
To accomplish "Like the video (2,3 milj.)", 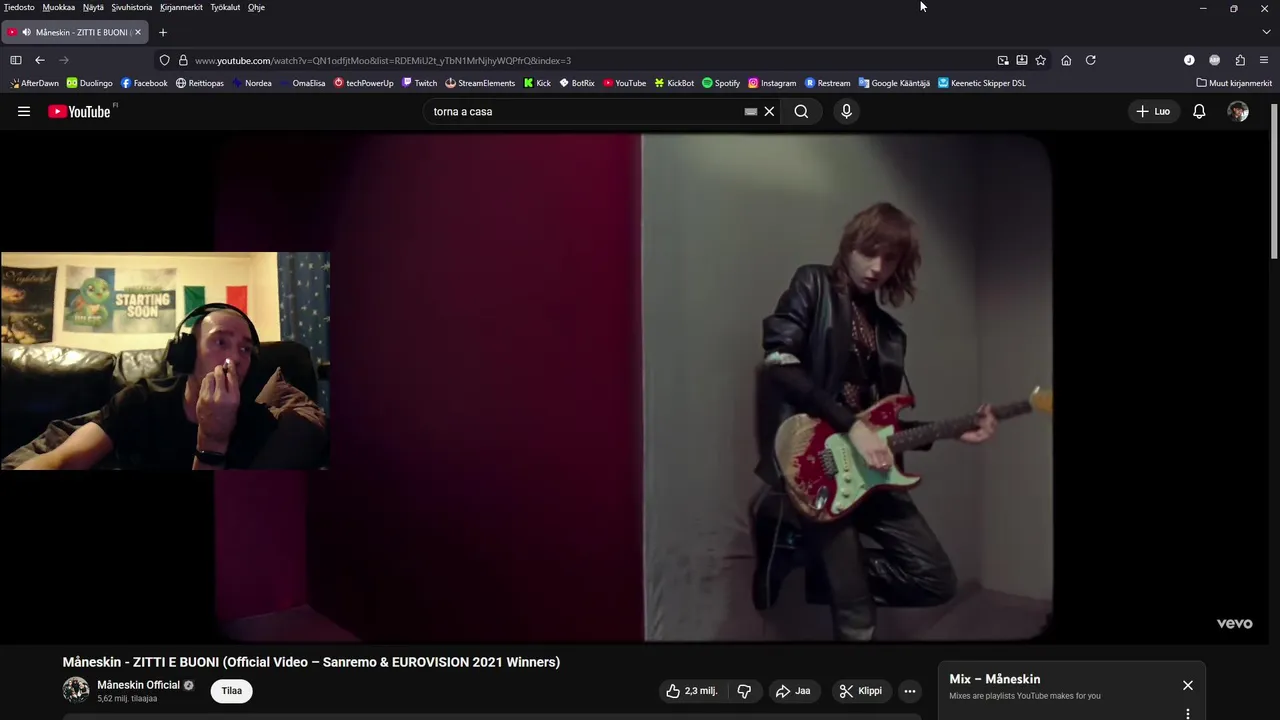I will click(x=691, y=691).
